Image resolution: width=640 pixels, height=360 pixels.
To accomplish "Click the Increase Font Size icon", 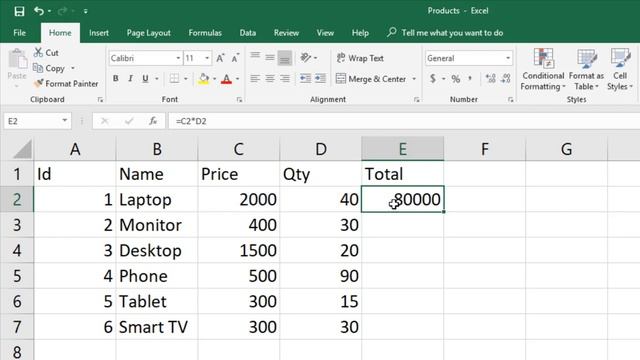I will [220, 58].
